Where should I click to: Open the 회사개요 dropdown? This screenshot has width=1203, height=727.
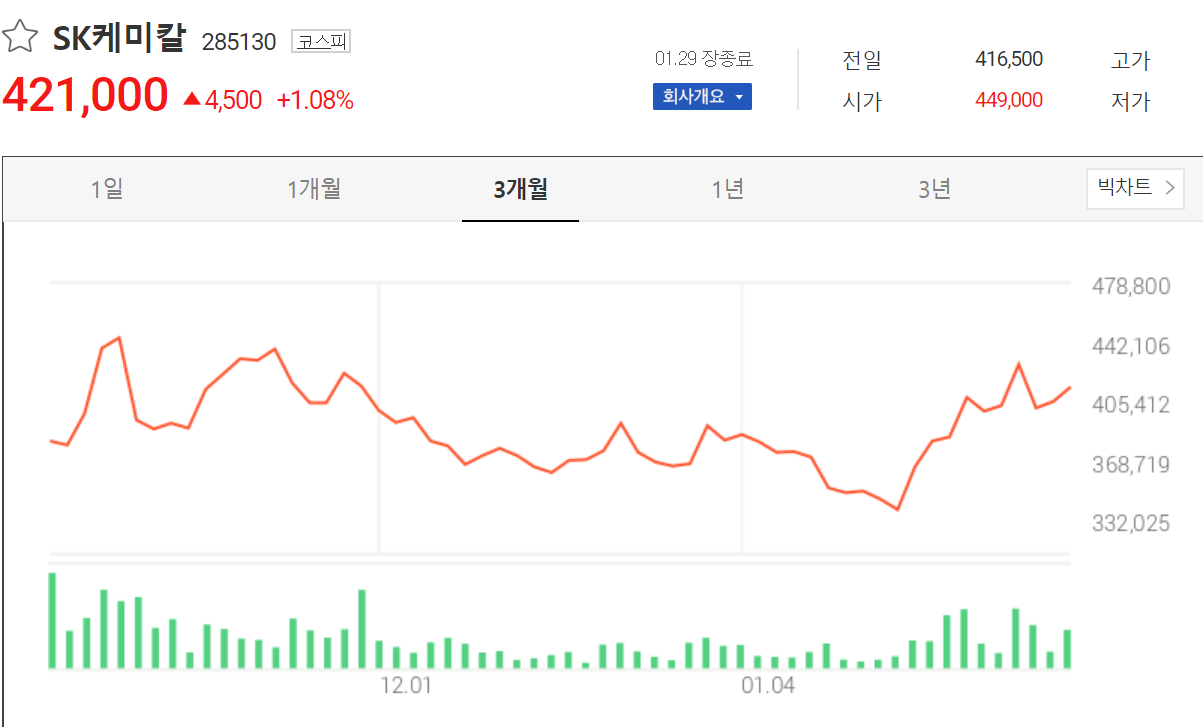pyautogui.click(x=702, y=97)
